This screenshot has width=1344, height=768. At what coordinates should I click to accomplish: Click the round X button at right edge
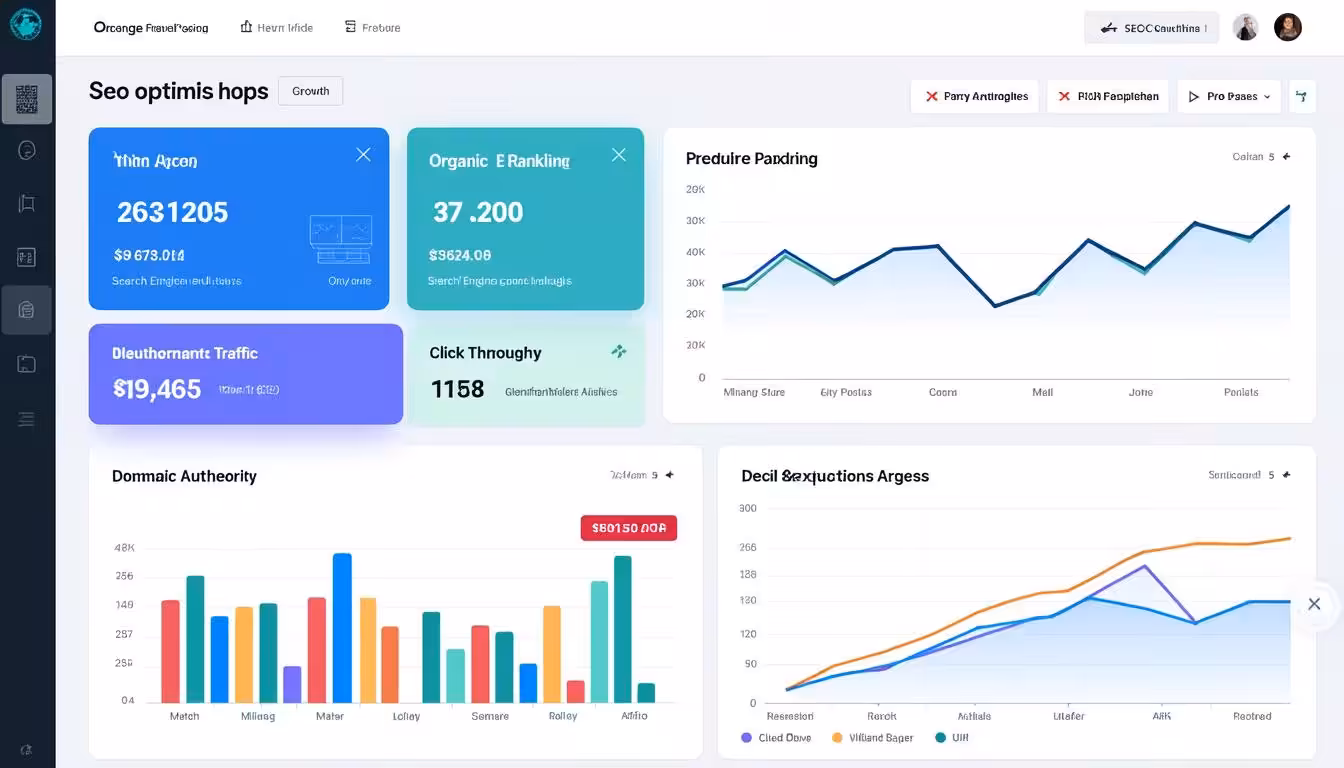click(x=1314, y=604)
